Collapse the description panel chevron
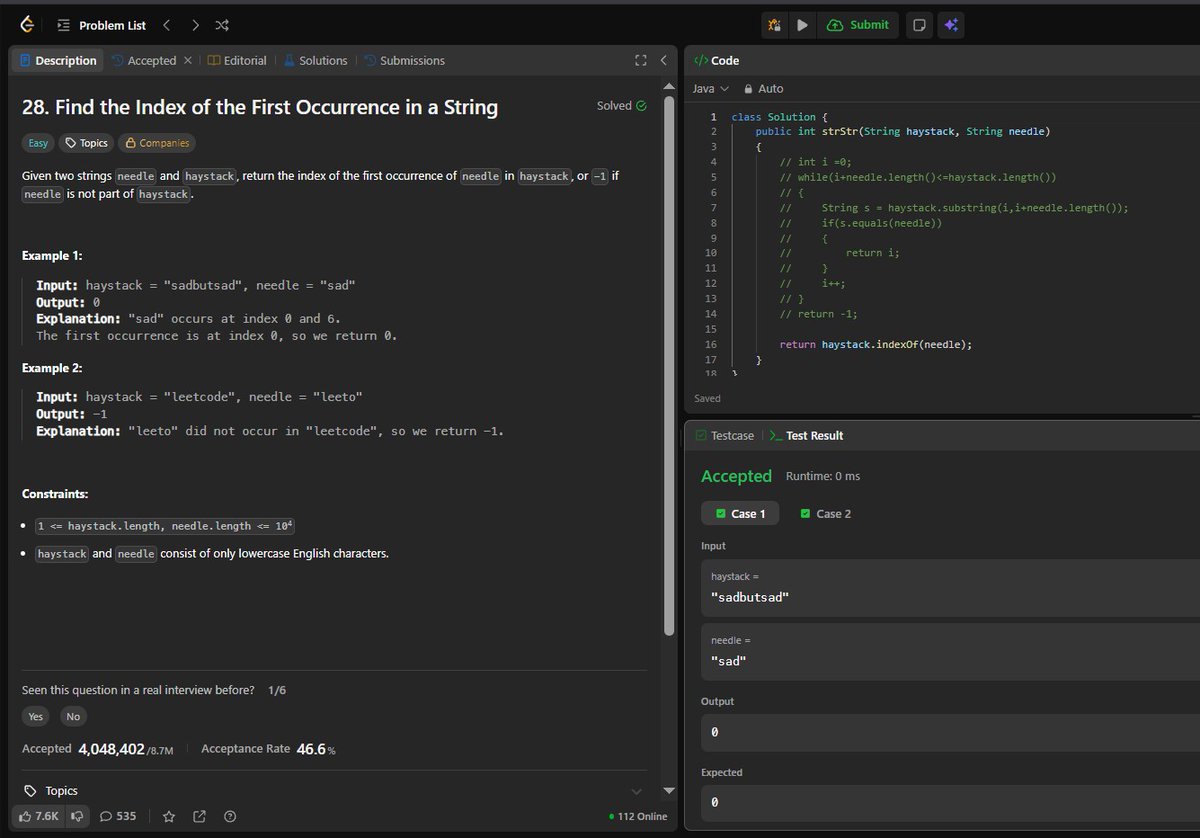 point(662,60)
